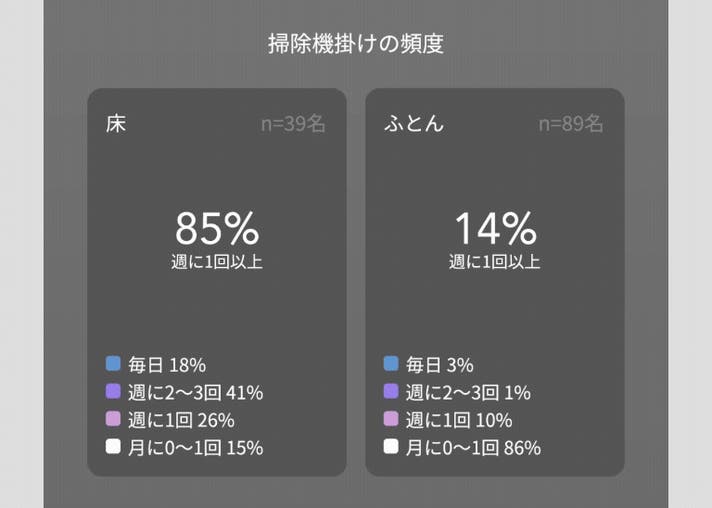Click the white 月に0〜1回 86% swatch
This screenshot has width=712, height=508.
pos(391,447)
